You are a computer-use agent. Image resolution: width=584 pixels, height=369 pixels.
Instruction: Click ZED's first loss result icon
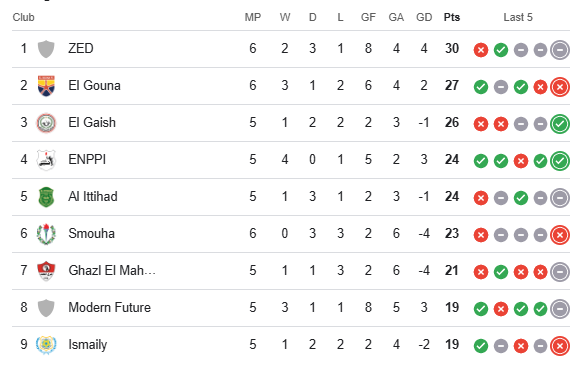point(481,50)
